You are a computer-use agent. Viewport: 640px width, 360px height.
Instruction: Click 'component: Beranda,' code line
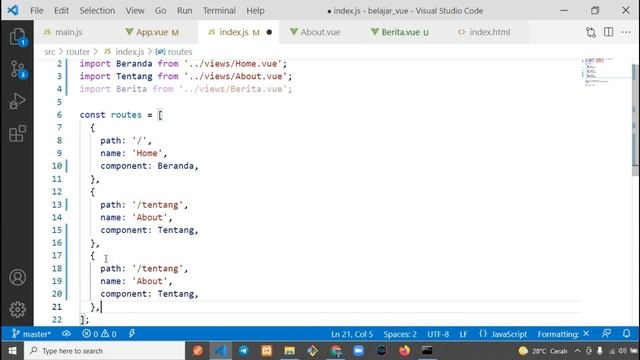point(149,166)
